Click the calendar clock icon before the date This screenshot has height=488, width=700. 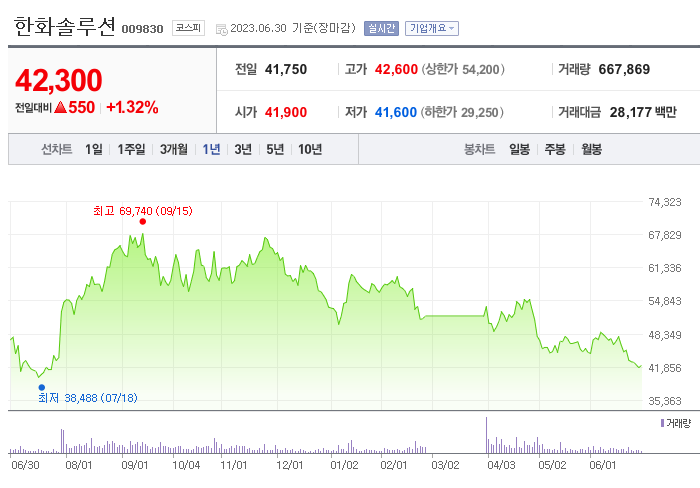coord(221,29)
